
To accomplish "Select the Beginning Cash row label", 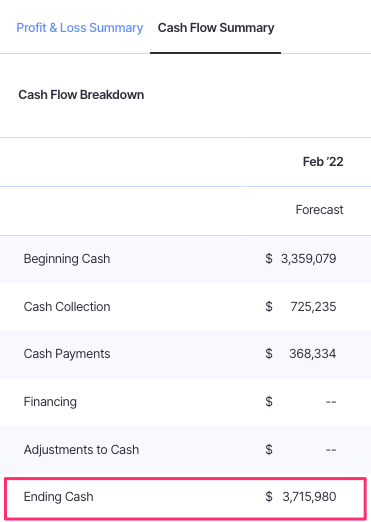I will click(67, 259).
